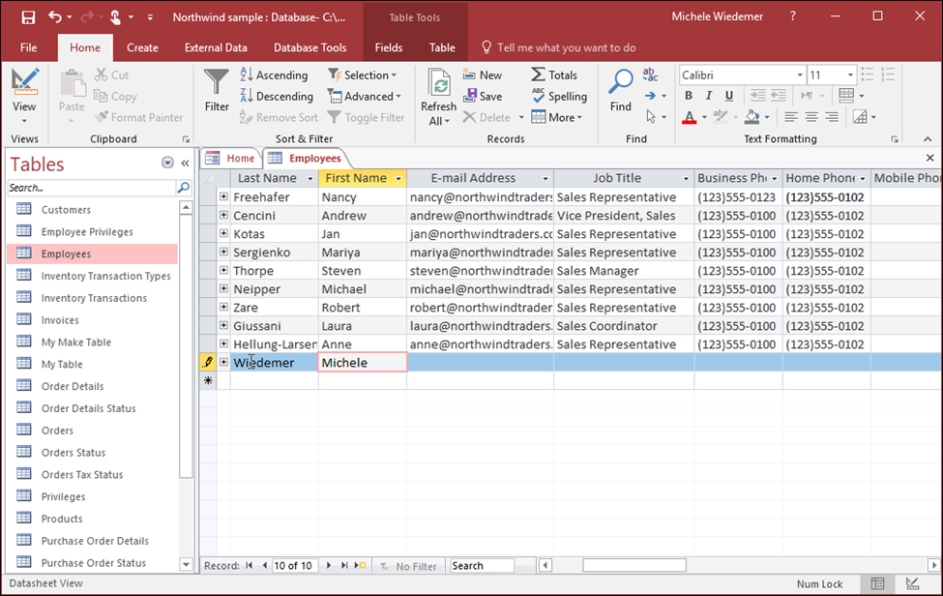Open the File tab
Image resolution: width=943 pixels, height=596 pixels.
pyautogui.click(x=28, y=48)
